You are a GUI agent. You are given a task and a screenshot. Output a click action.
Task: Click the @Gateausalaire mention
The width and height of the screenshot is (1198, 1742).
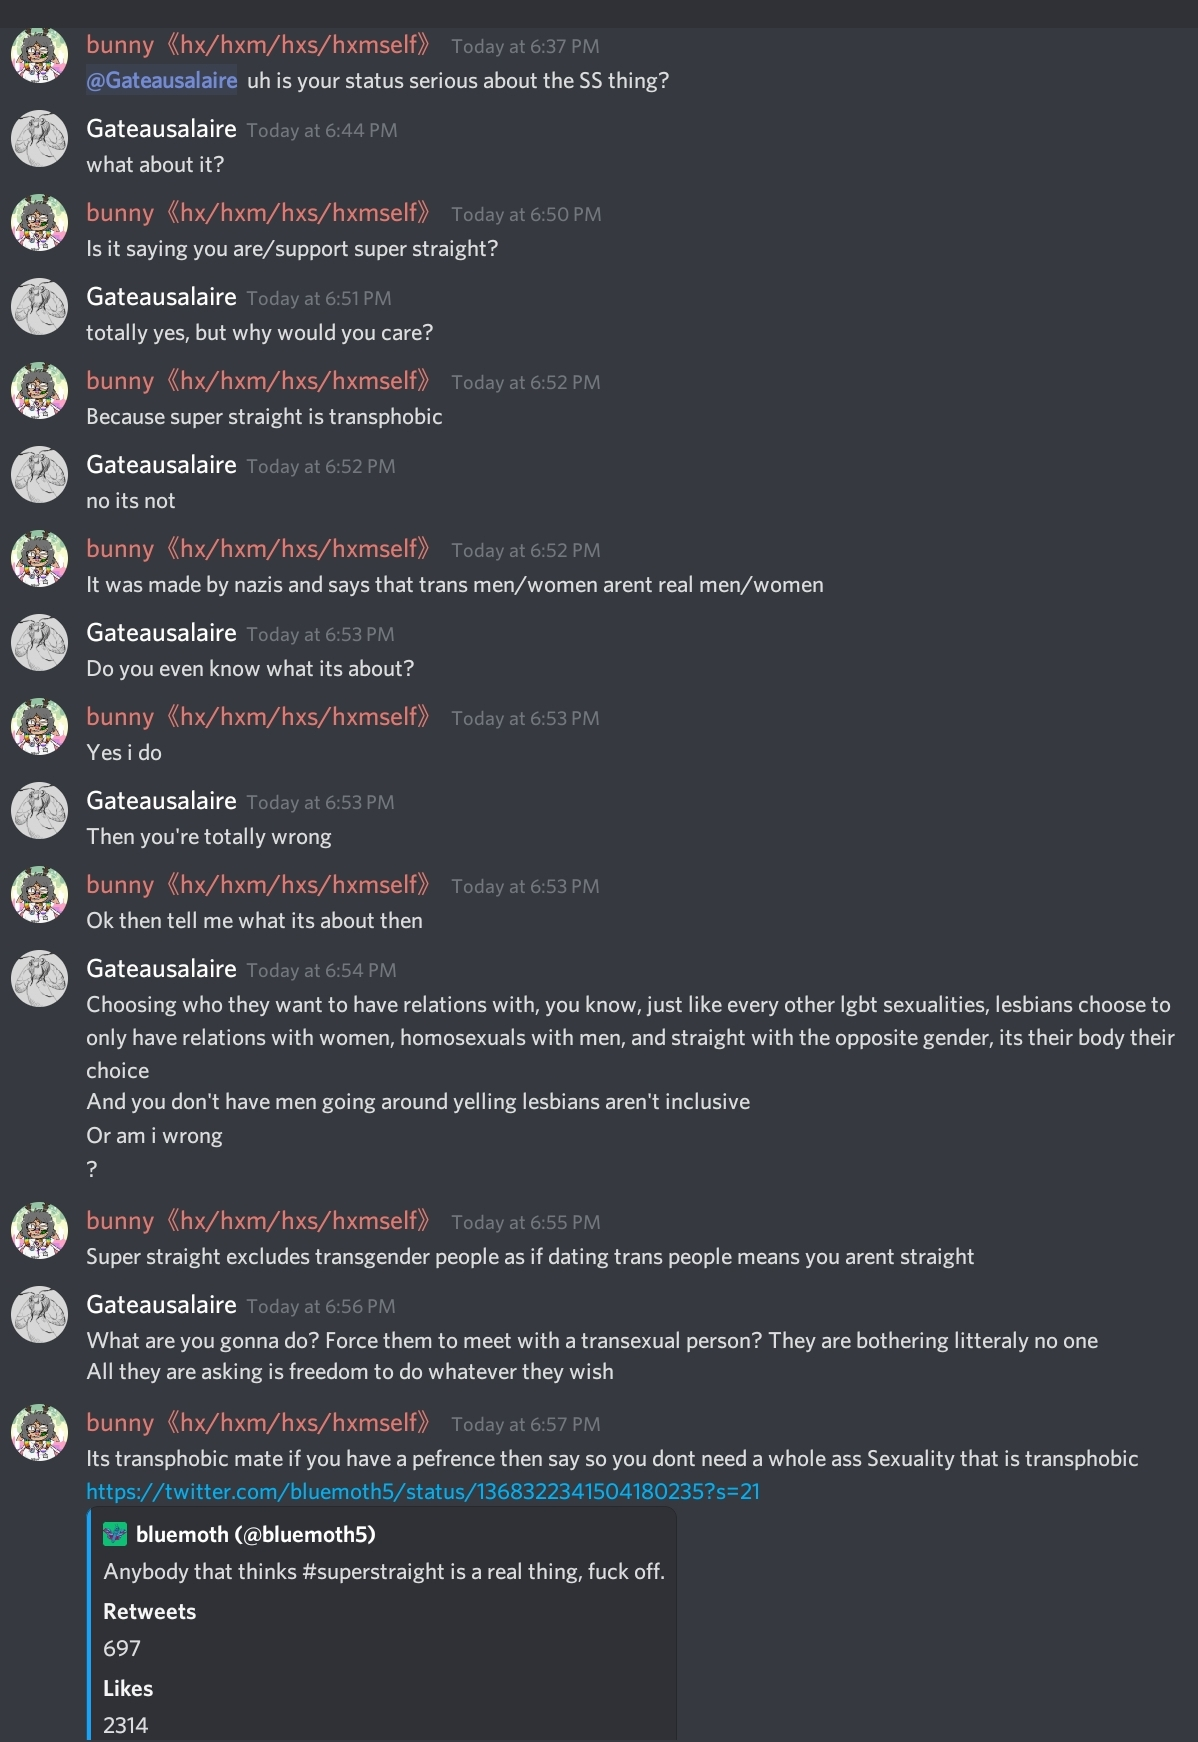[x=161, y=80]
